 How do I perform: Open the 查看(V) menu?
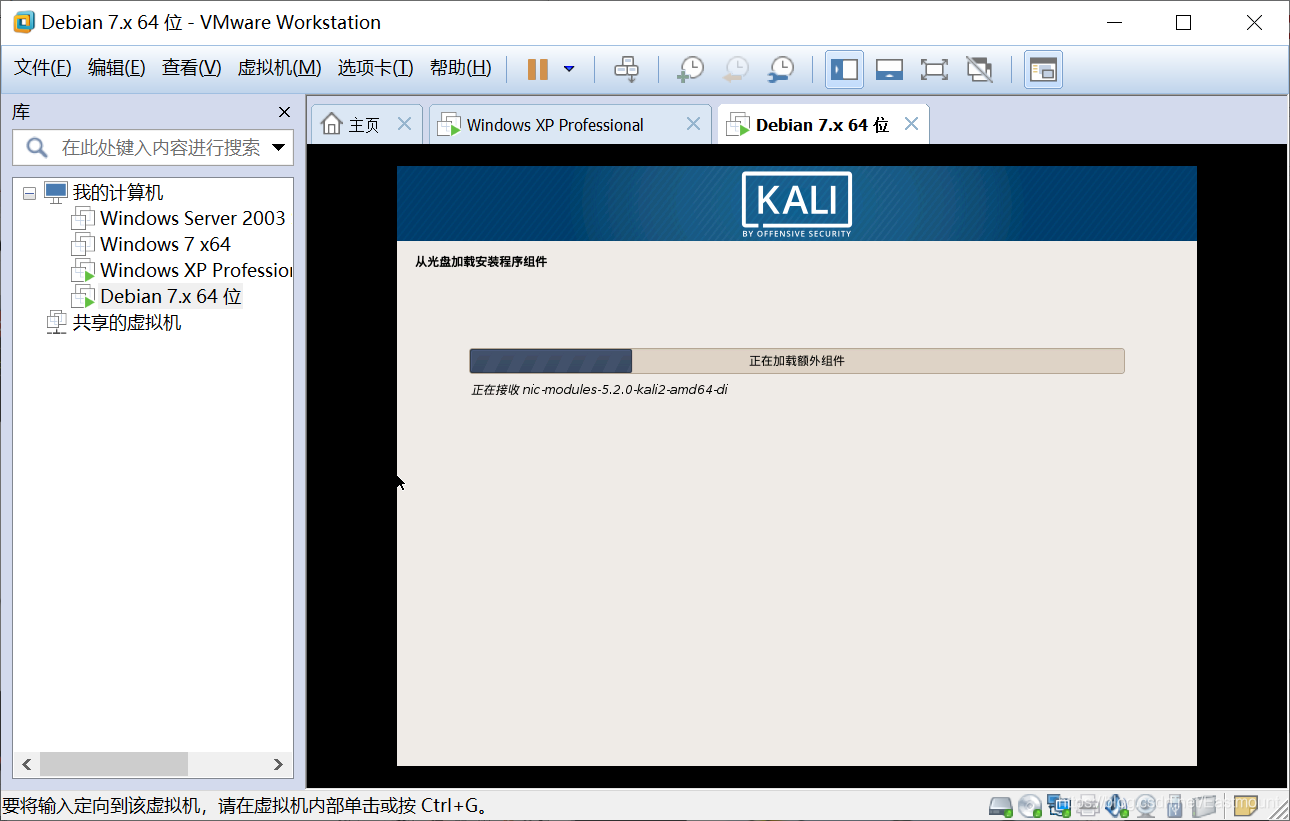click(192, 68)
